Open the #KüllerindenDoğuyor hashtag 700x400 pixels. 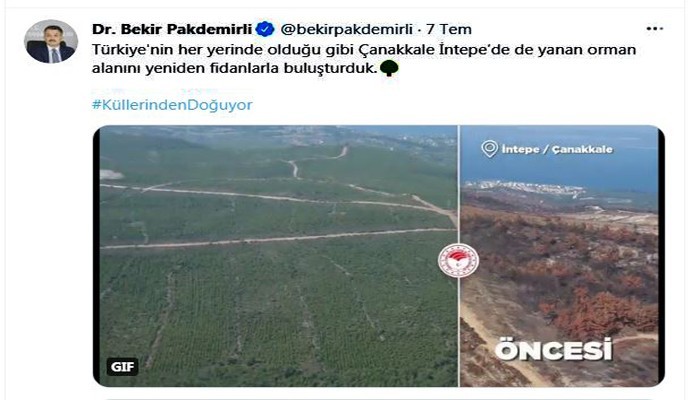tap(172, 105)
